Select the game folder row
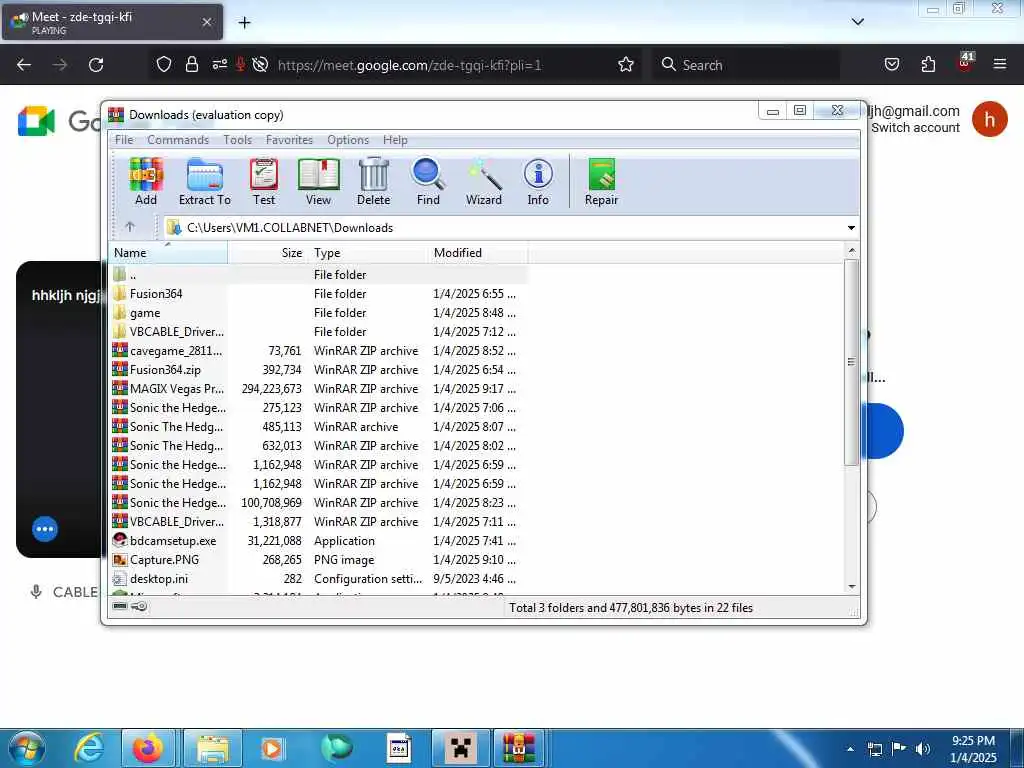Image resolution: width=1024 pixels, height=768 pixels. point(319,313)
